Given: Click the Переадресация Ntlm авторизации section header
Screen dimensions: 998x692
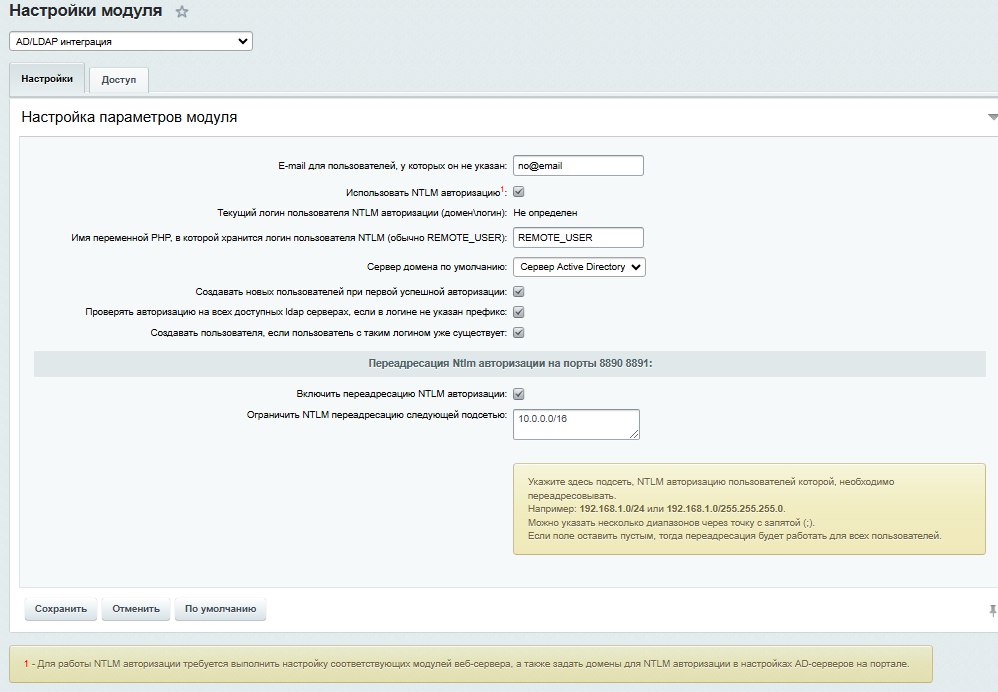Looking at the screenshot, I should point(510,364).
